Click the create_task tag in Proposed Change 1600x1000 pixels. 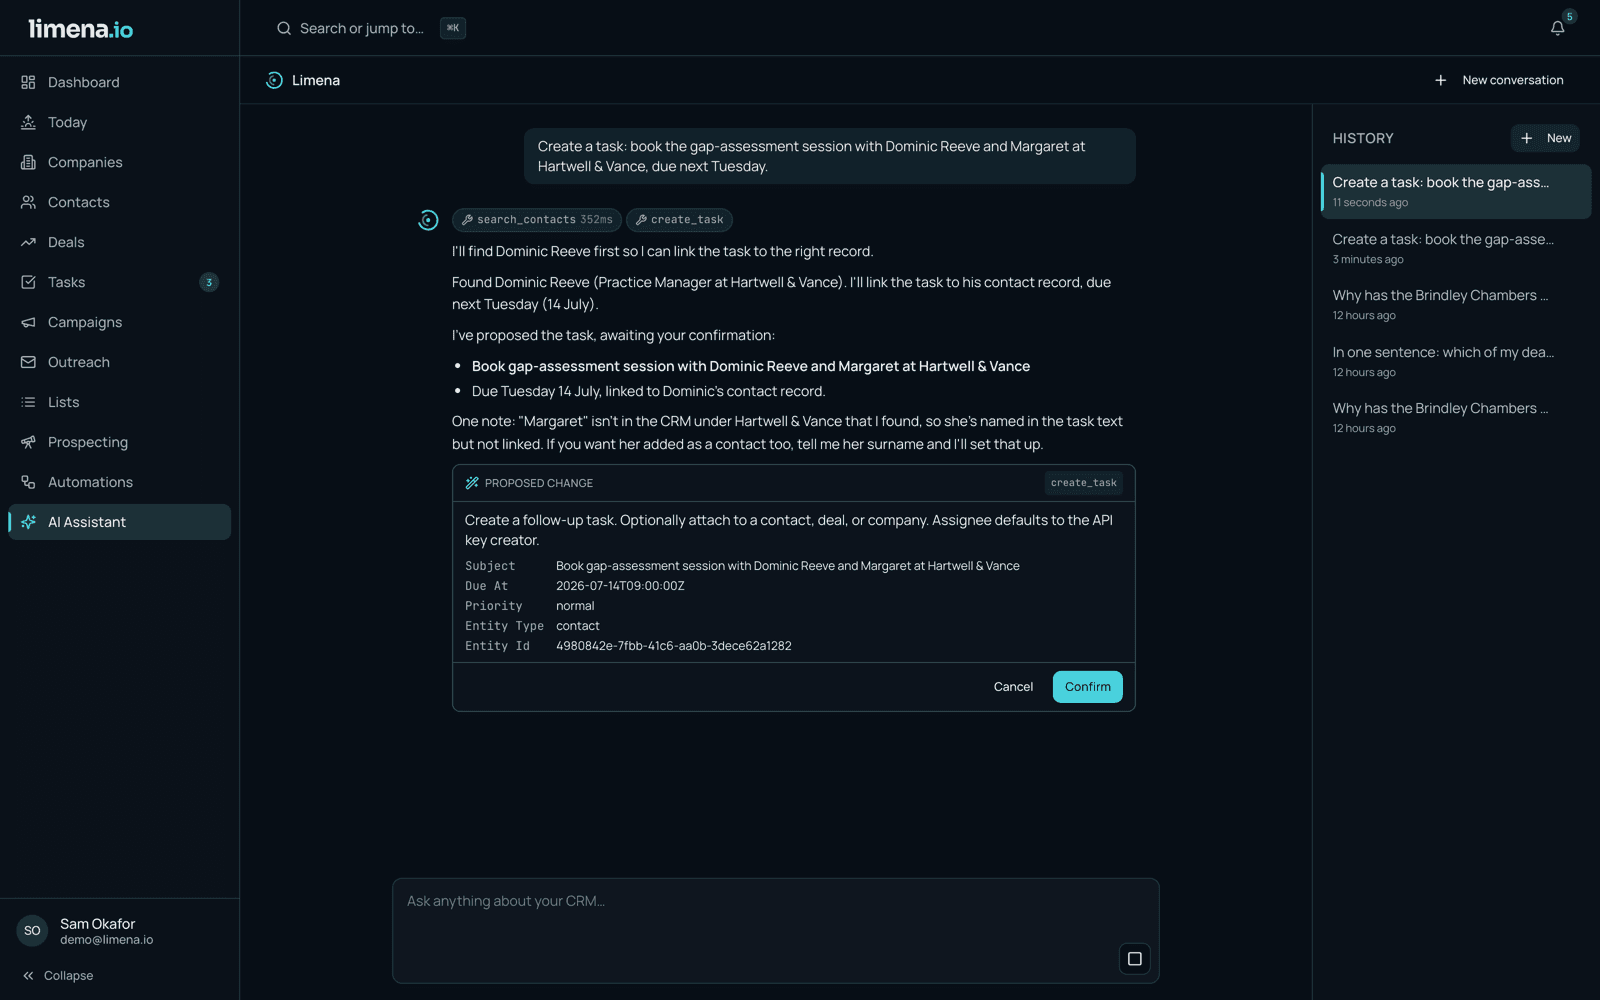(1084, 483)
